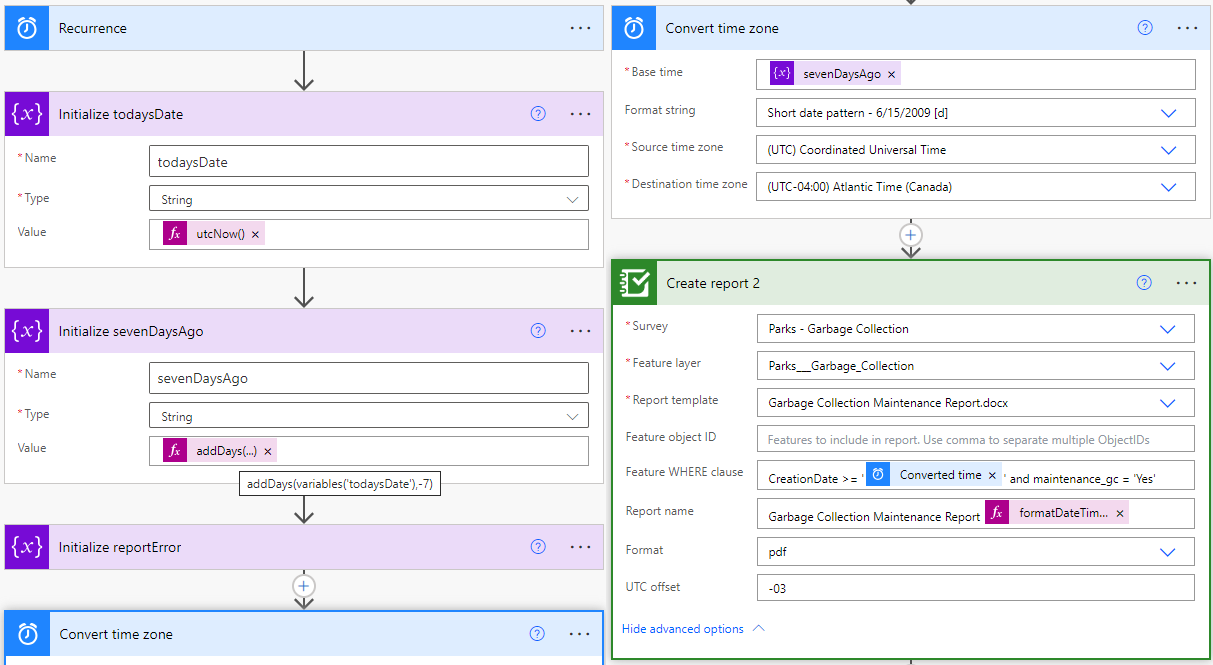
Task: Open the Format string dropdown
Action: point(1169,112)
